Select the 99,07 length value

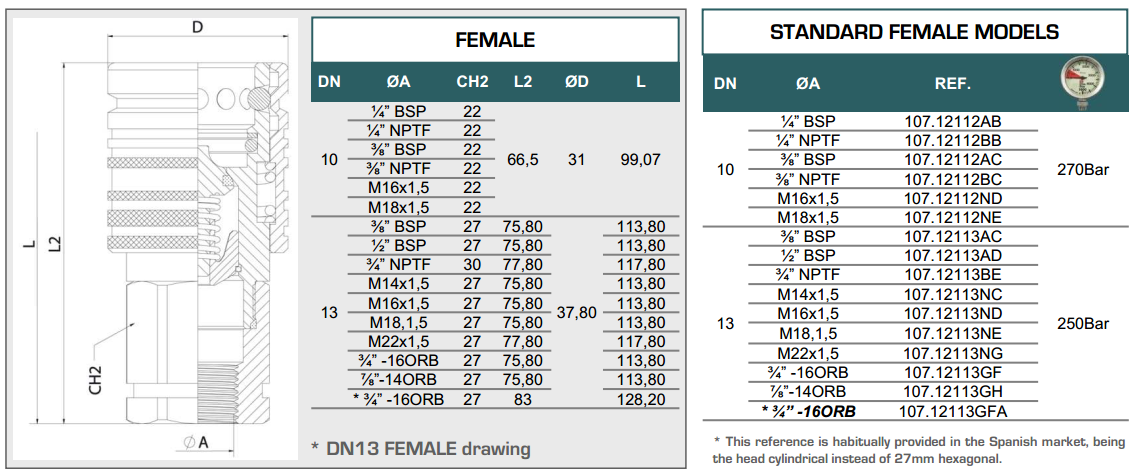point(640,159)
